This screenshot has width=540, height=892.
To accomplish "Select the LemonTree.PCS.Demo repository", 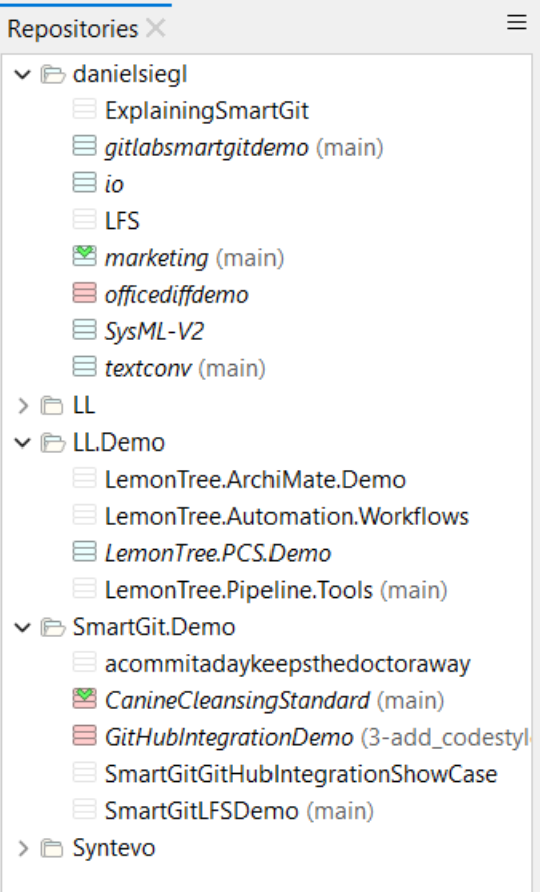I will coord(218,553).
